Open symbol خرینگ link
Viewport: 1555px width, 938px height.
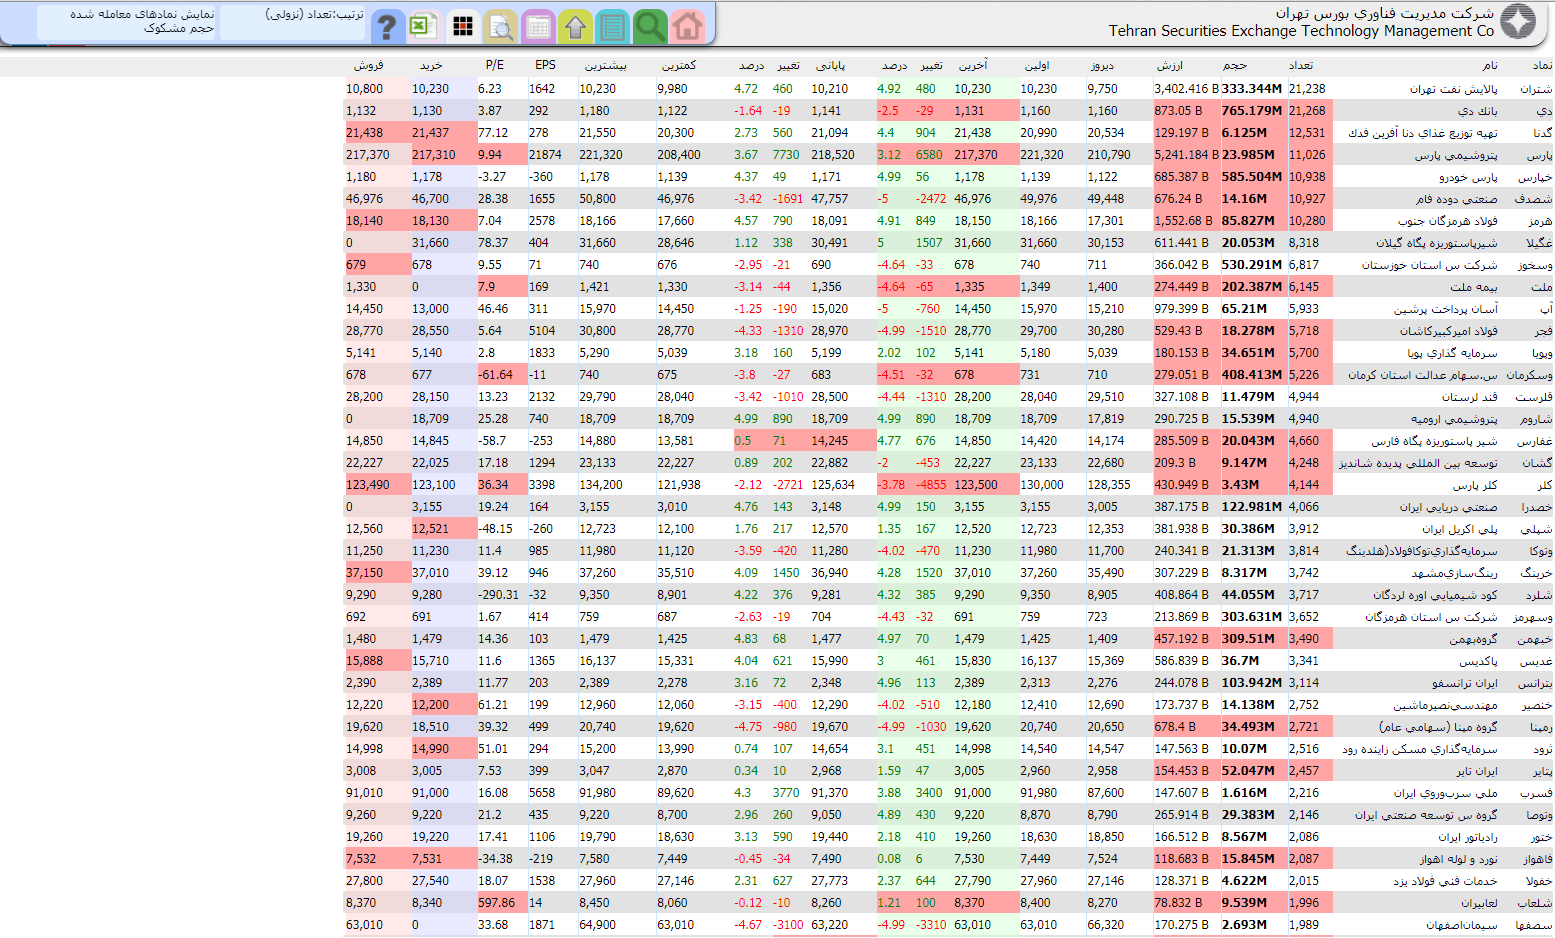coord(1537,573)
